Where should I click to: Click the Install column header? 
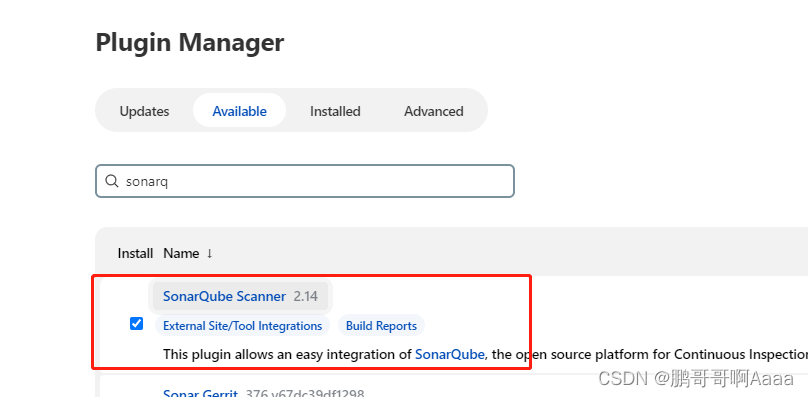tap(135, 254)
